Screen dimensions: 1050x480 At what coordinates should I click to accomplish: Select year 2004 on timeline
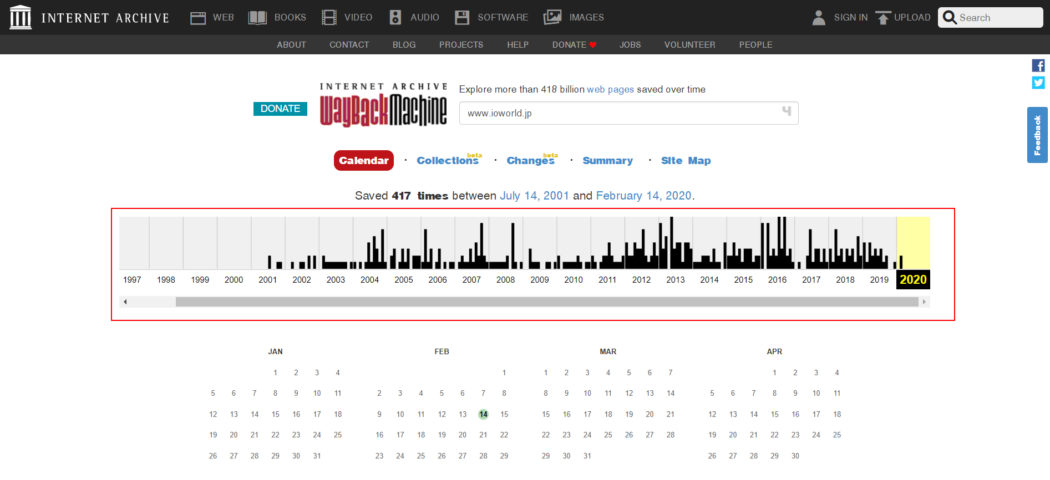click(x=370, y=280)
